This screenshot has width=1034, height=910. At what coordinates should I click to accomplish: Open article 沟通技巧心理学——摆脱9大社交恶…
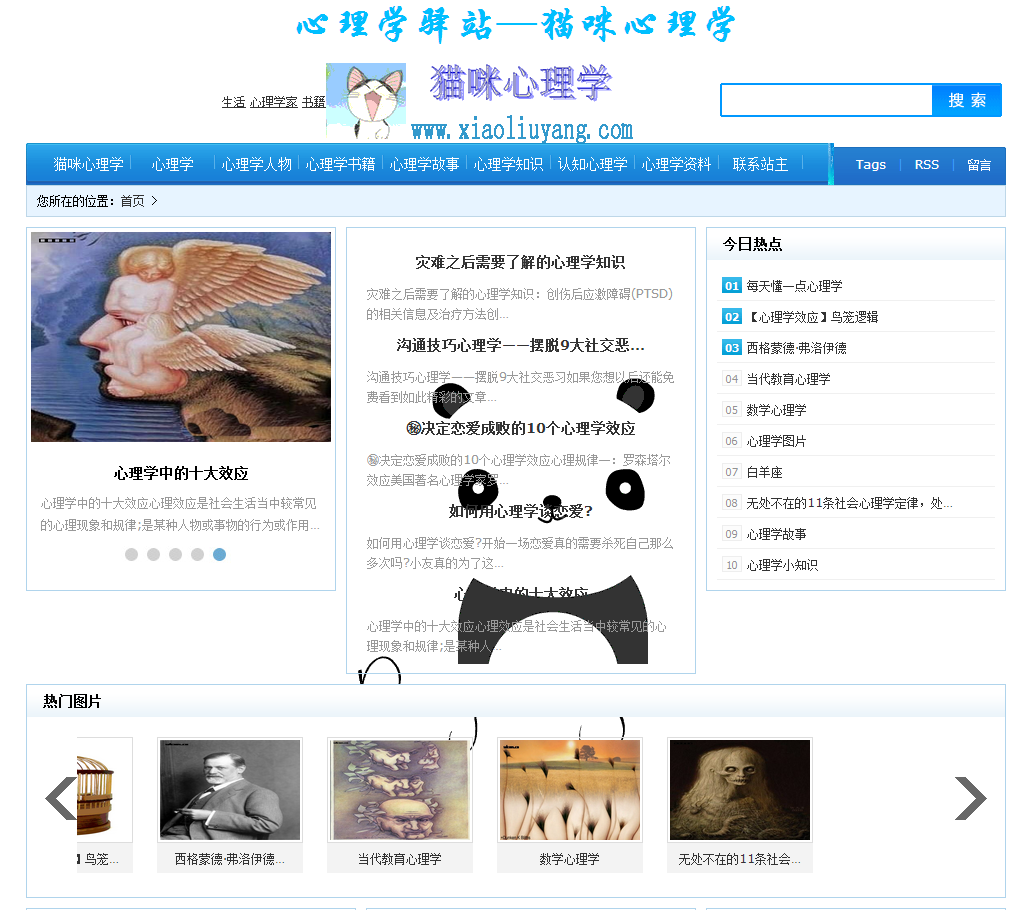[520, 346]
